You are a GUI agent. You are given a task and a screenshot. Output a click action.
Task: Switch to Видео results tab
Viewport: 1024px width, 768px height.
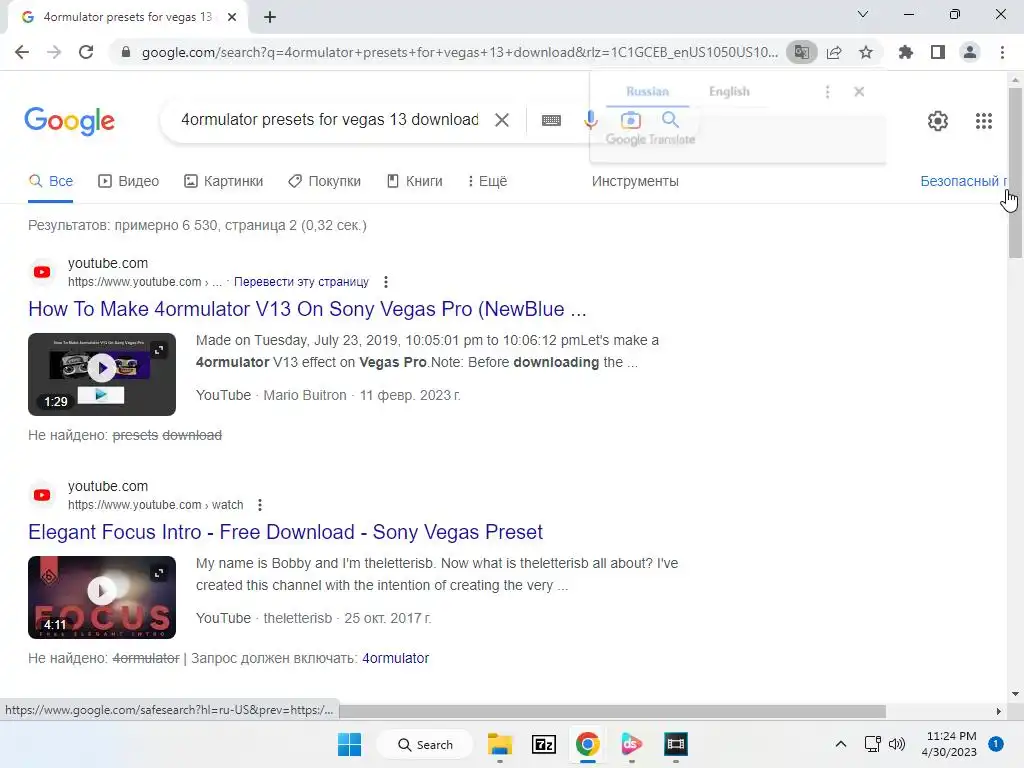click(x=129, y=182)
